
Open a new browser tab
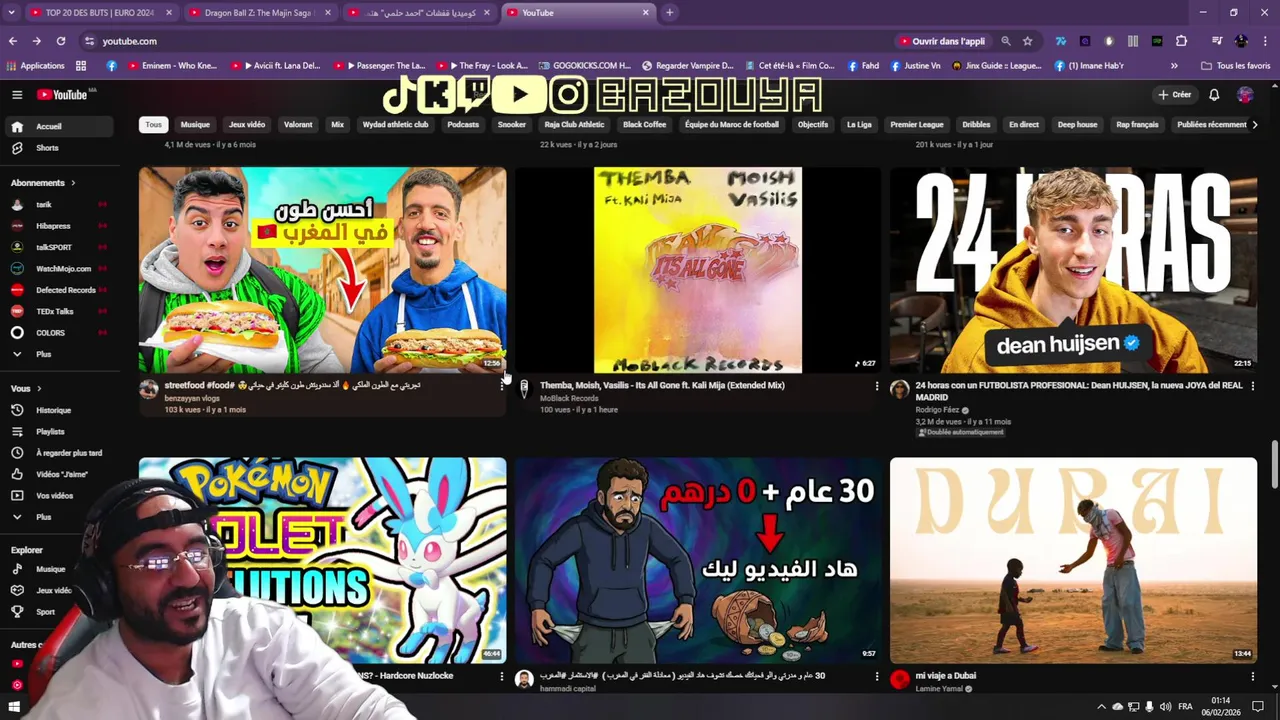(x=669, y=13)
